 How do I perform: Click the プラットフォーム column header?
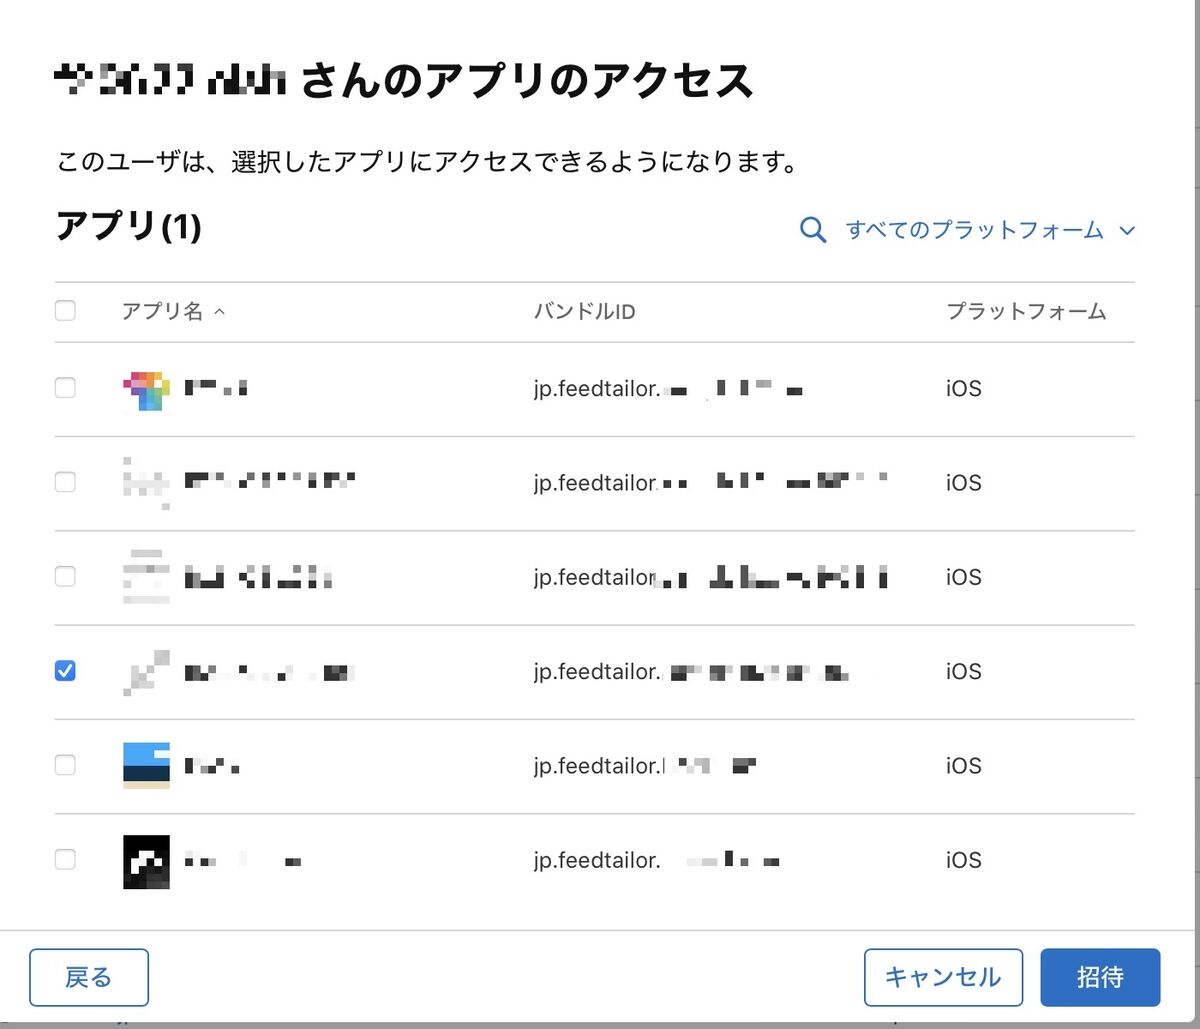pos(1026,312)
